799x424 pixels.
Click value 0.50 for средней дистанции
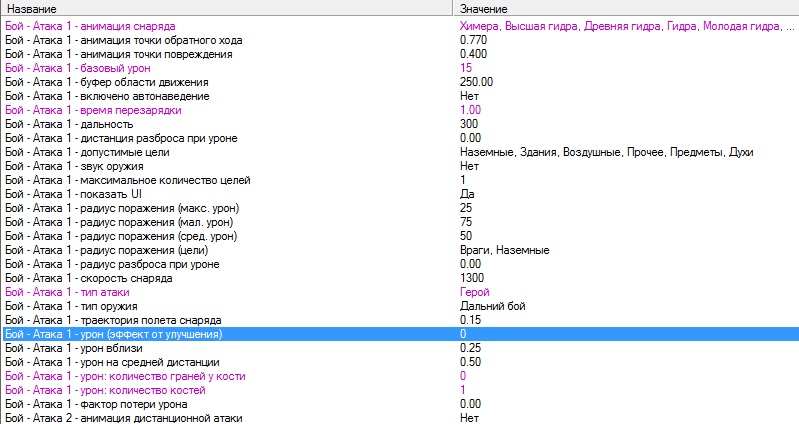pyautogui.click(x=470, y=362)
